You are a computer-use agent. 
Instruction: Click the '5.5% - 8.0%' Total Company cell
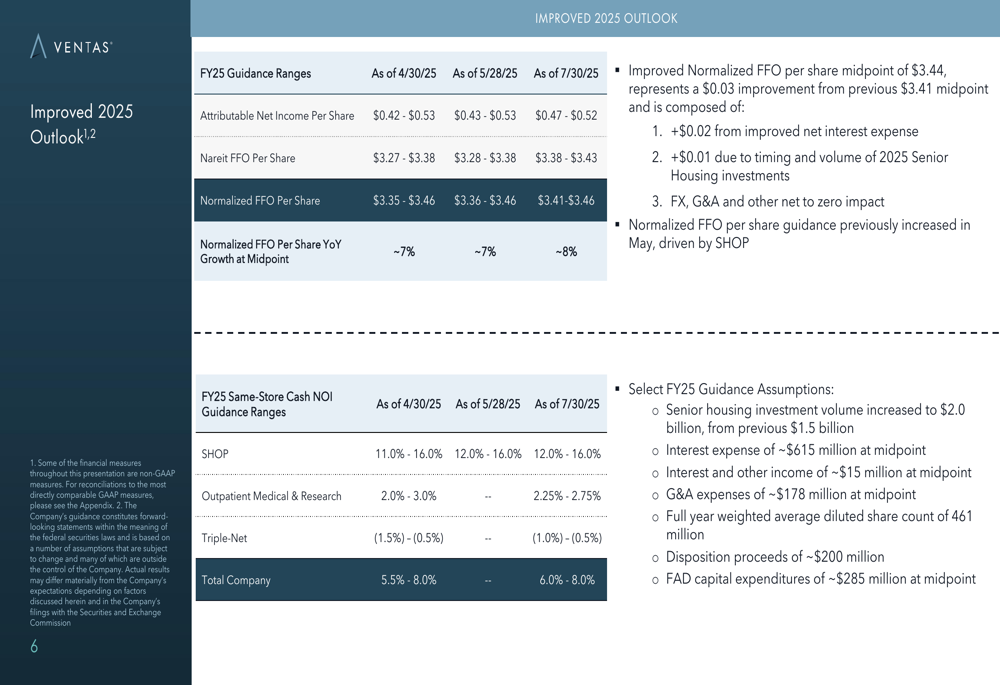coord(408,580)
